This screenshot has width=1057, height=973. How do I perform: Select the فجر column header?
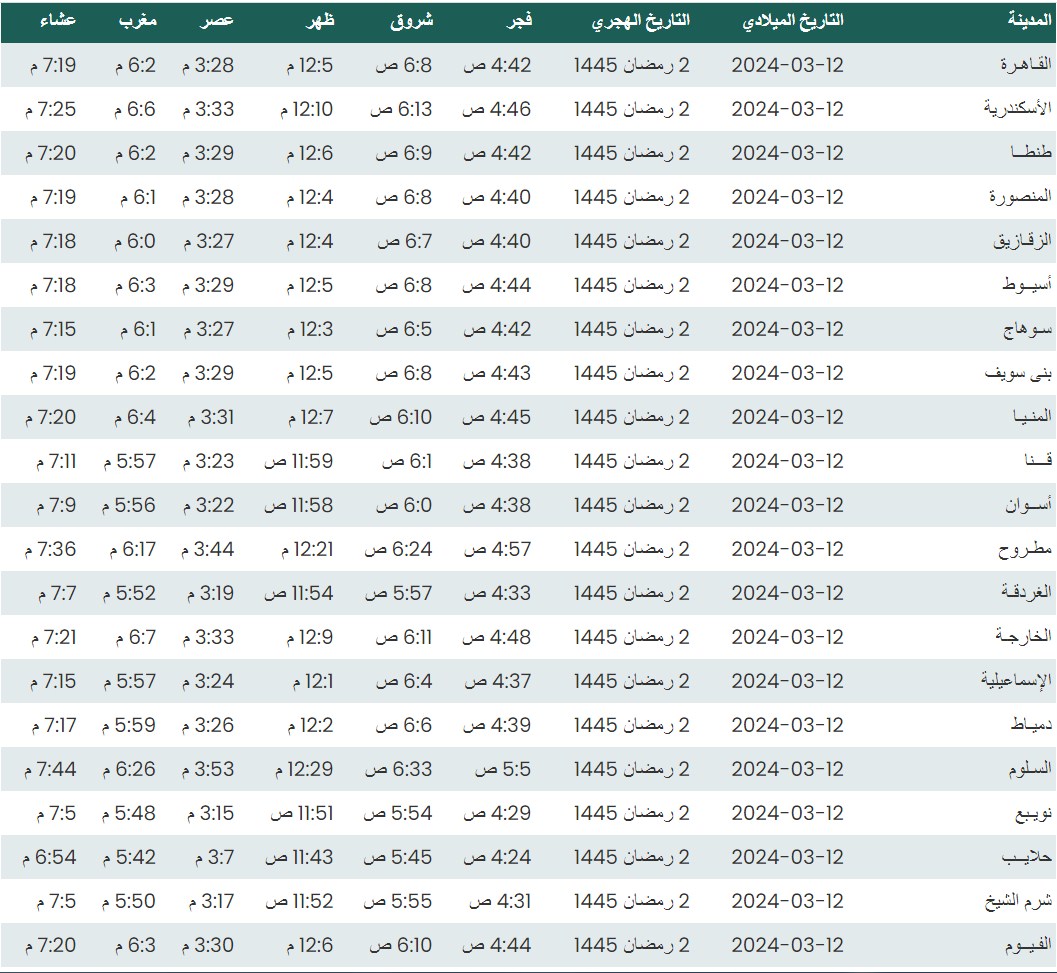tap(516, 21)
